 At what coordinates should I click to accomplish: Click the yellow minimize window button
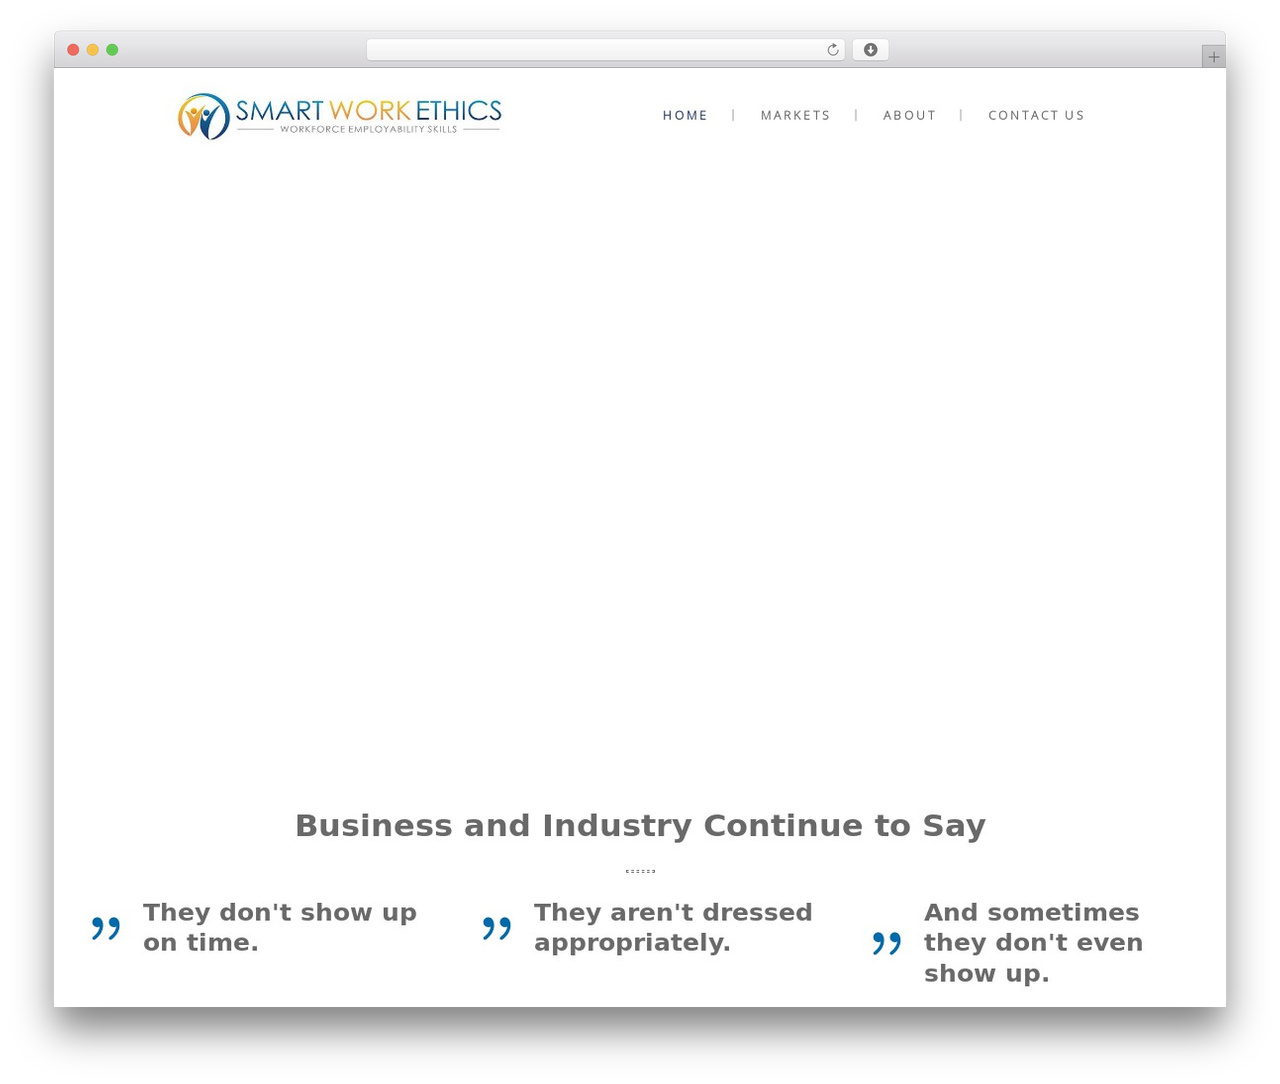92,50
